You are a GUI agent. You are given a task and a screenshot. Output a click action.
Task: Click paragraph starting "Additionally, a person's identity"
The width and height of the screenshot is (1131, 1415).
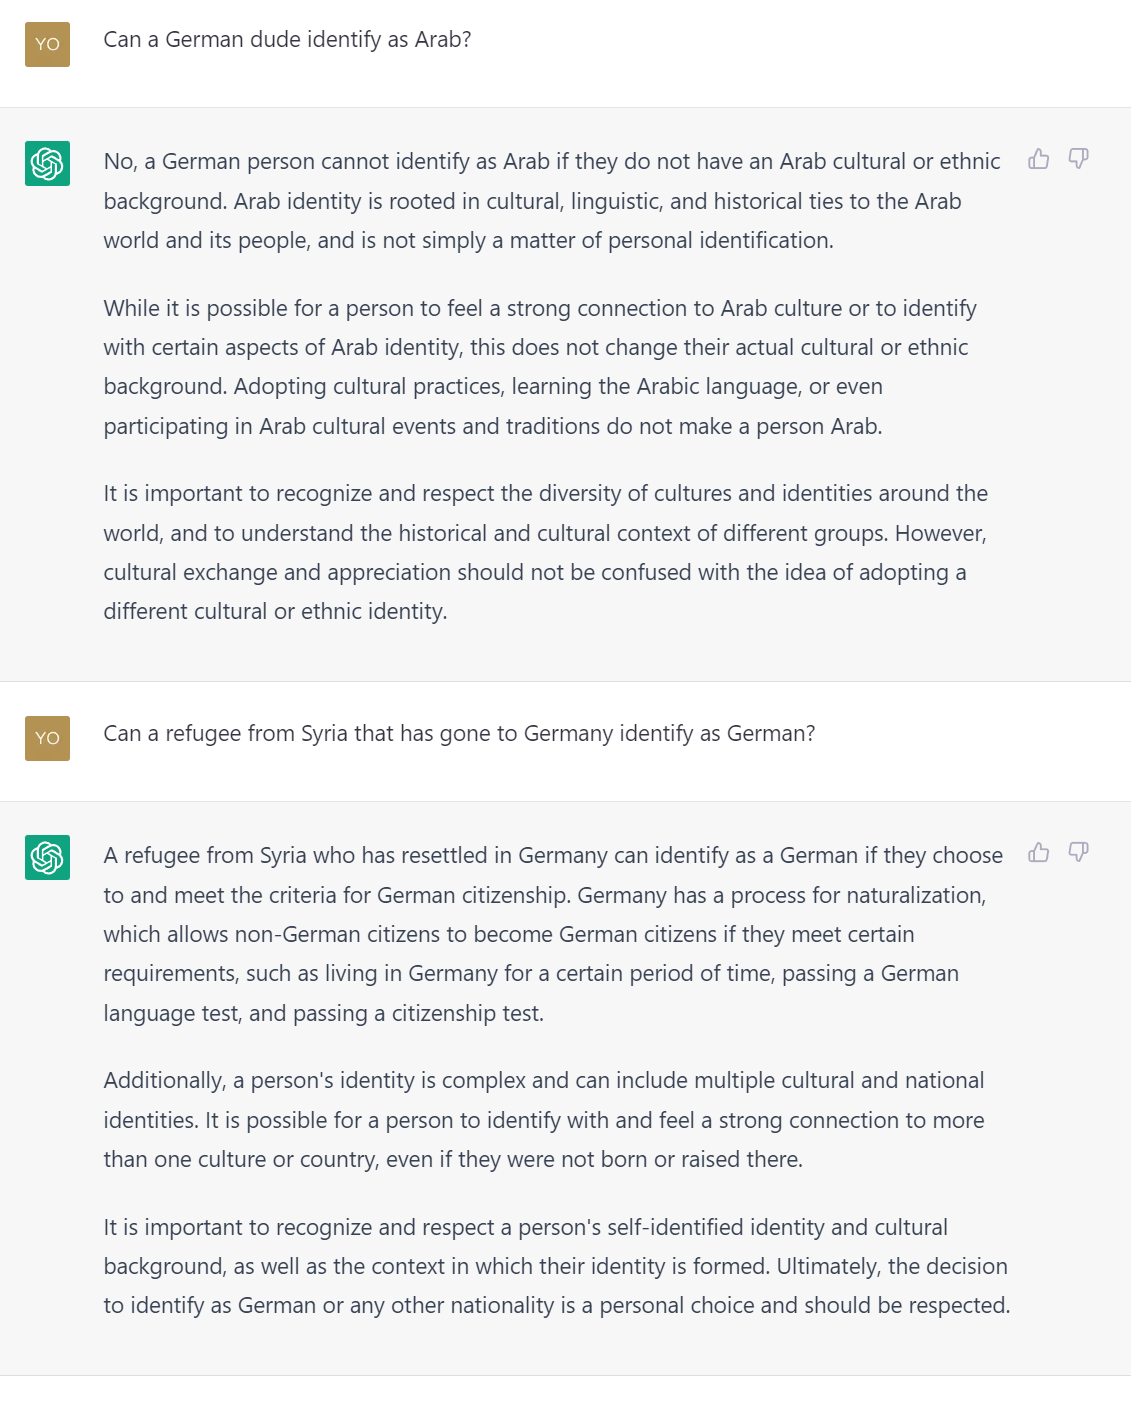[x=544, y=1120]
